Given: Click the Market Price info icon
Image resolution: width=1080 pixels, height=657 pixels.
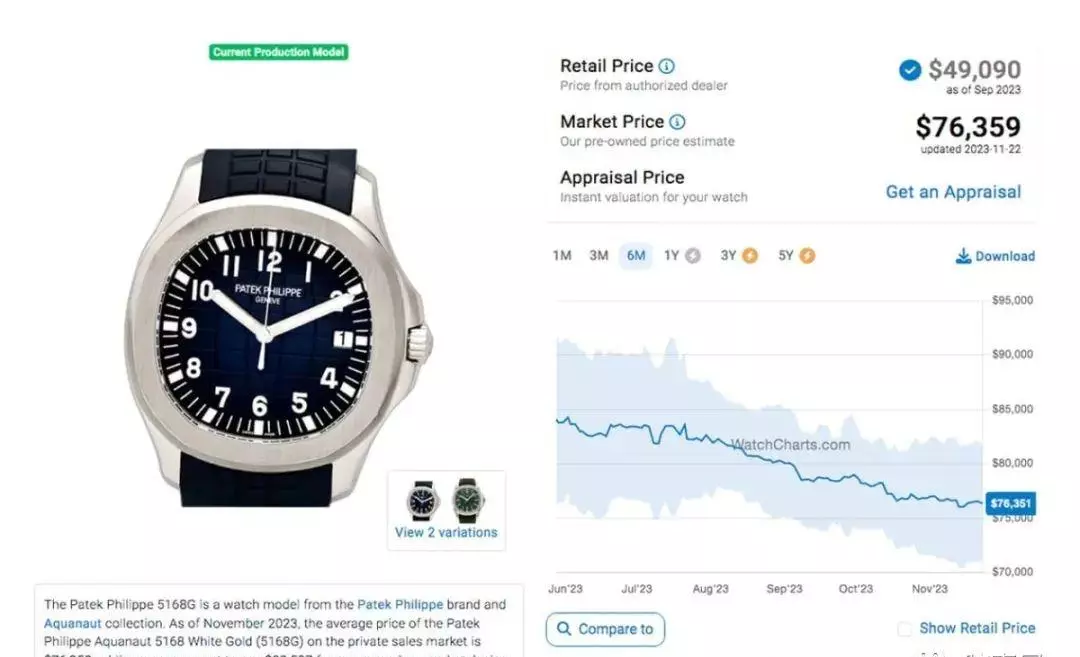Looking at the screenshot, I should [677, 122].
